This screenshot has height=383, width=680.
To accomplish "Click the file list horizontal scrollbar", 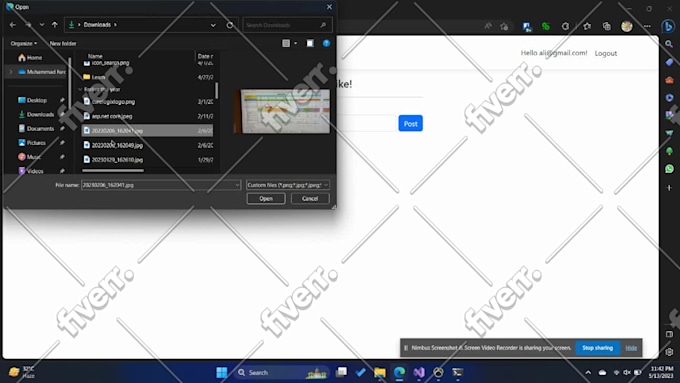I will coord(113,170).
